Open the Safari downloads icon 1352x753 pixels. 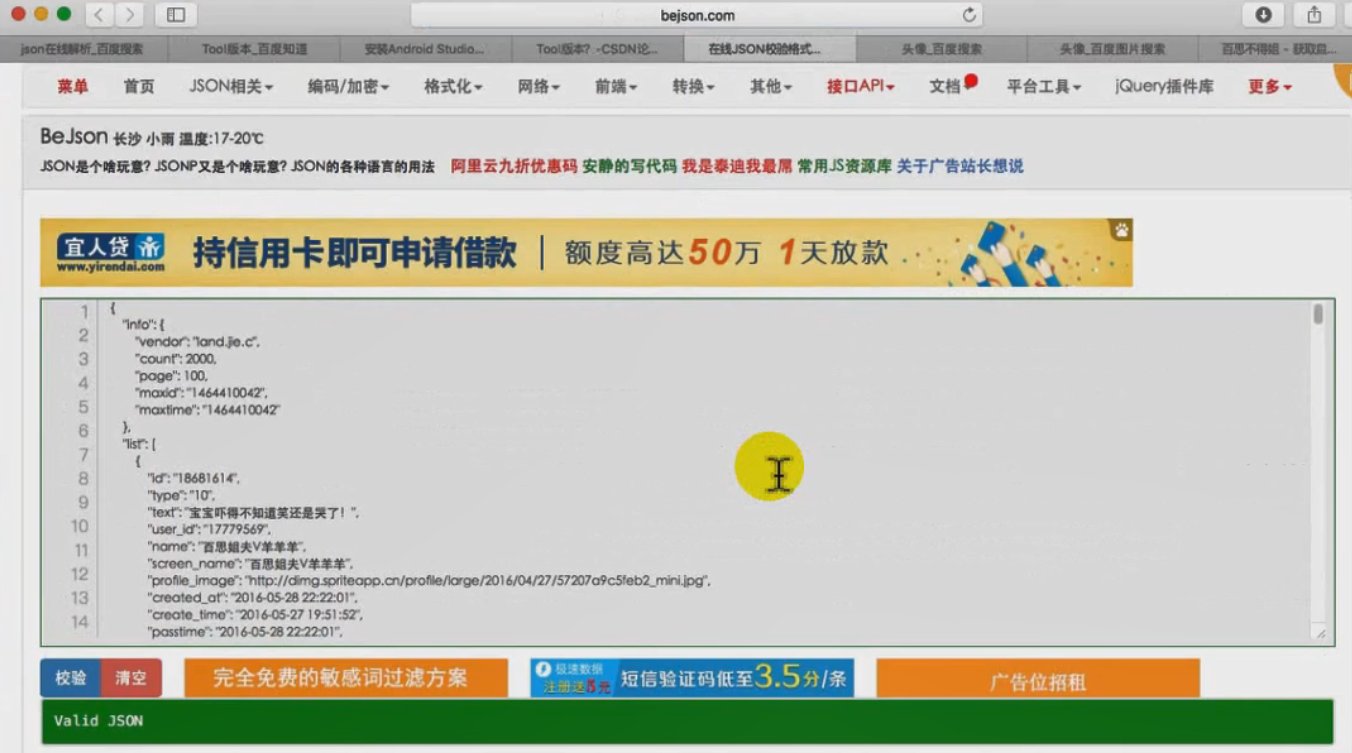click(1263, 15)
